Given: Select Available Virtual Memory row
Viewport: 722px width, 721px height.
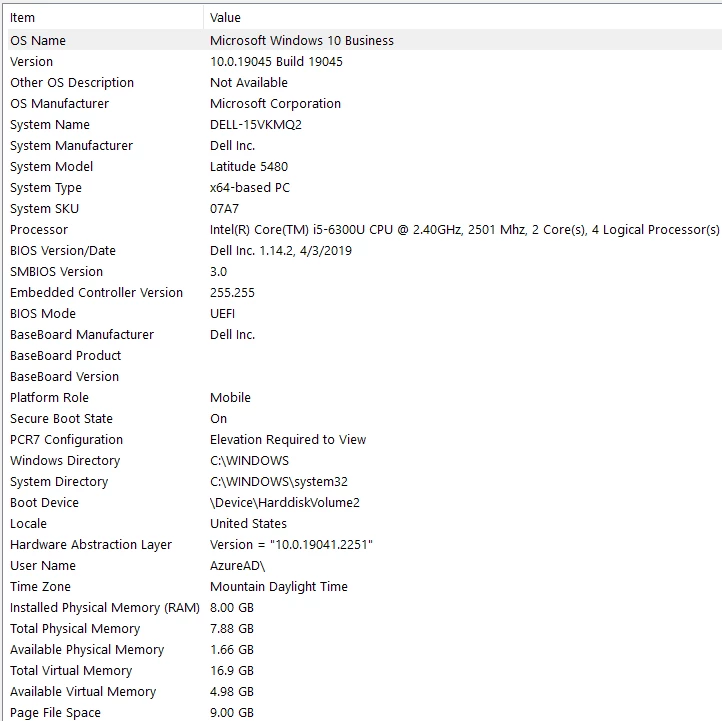Looking at the screenshot, I should [x=83, y=692].
